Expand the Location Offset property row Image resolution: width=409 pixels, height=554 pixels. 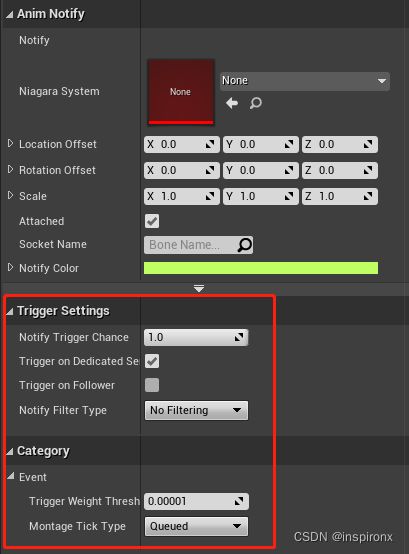[10, 143]
